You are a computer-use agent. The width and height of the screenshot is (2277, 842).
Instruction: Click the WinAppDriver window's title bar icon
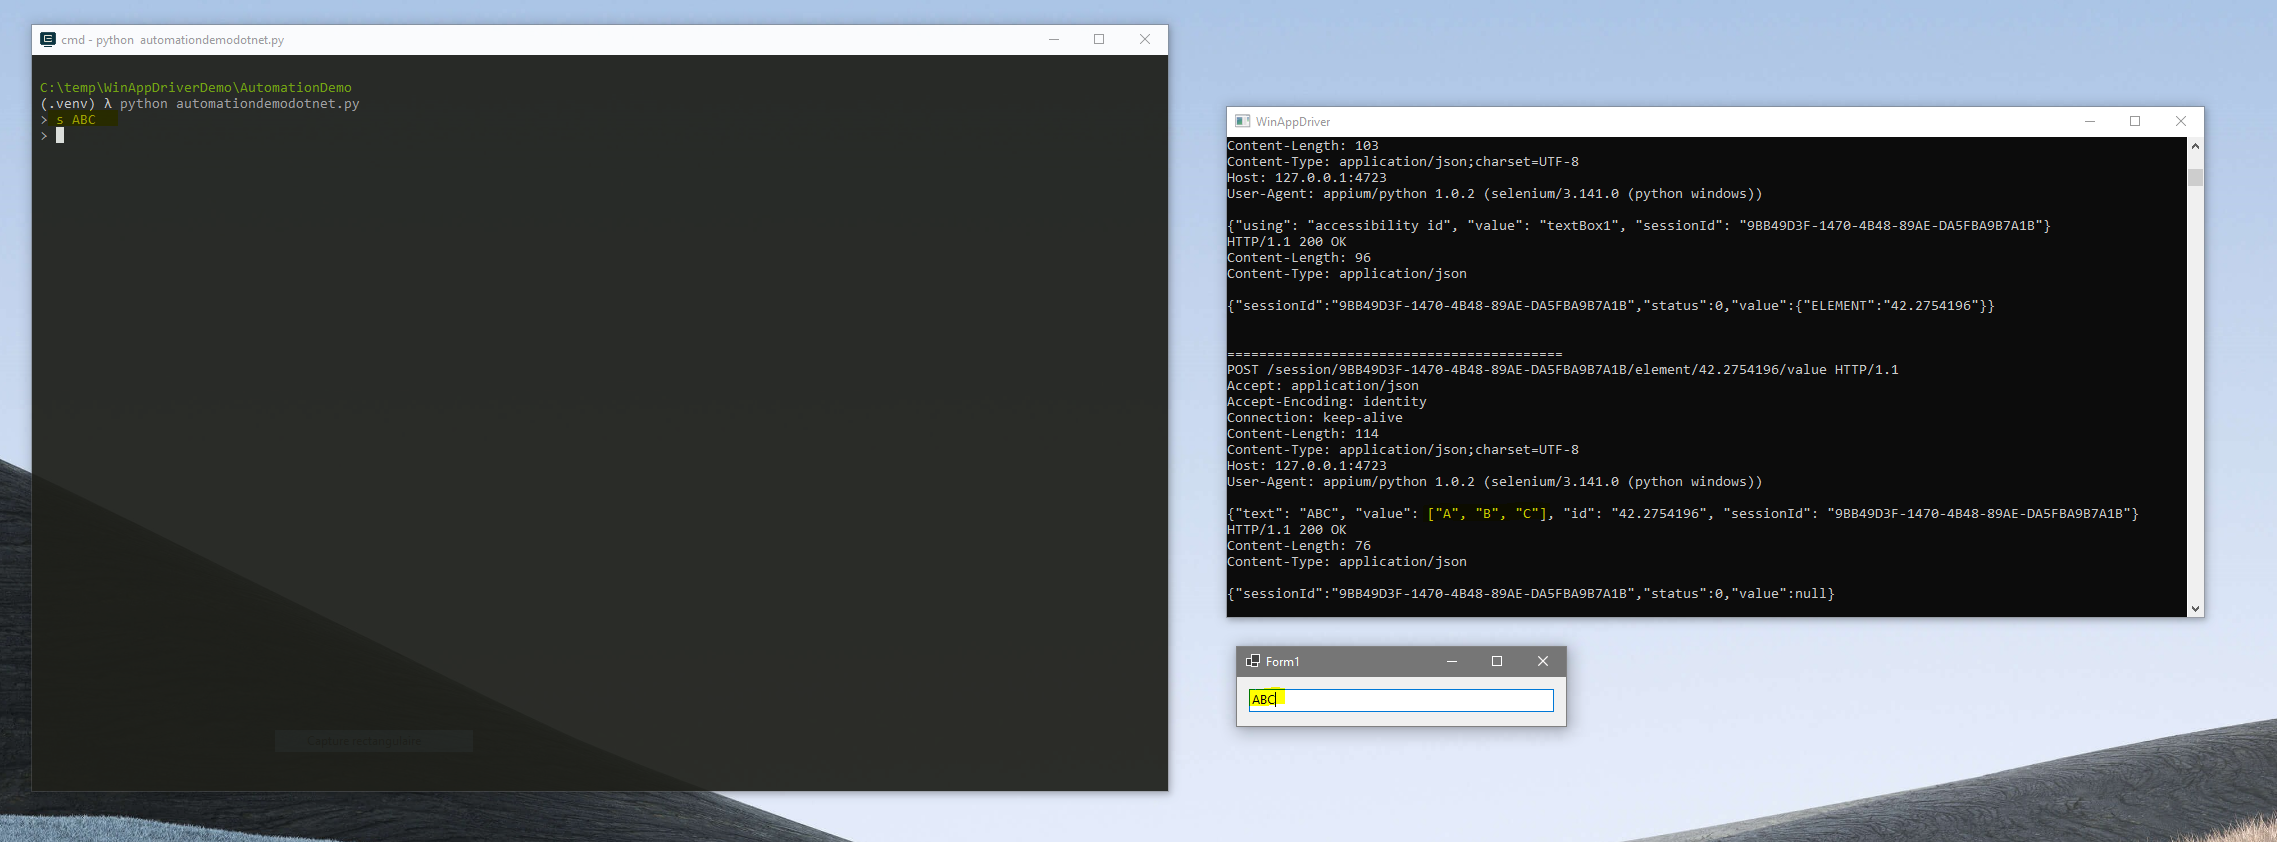click(x=1242, y=121)
